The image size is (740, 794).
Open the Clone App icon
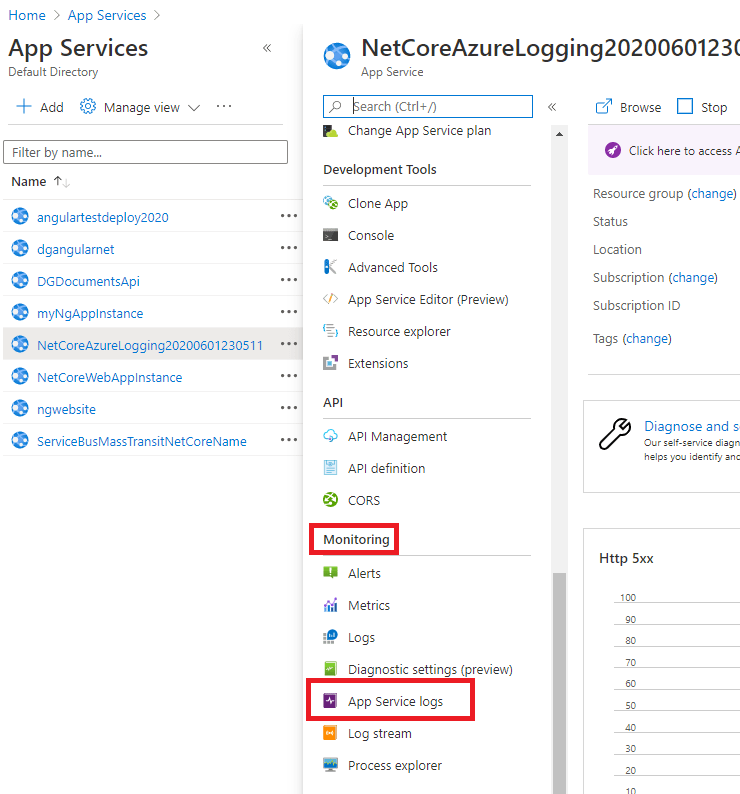pyautogui.click(x=331, y=203)
